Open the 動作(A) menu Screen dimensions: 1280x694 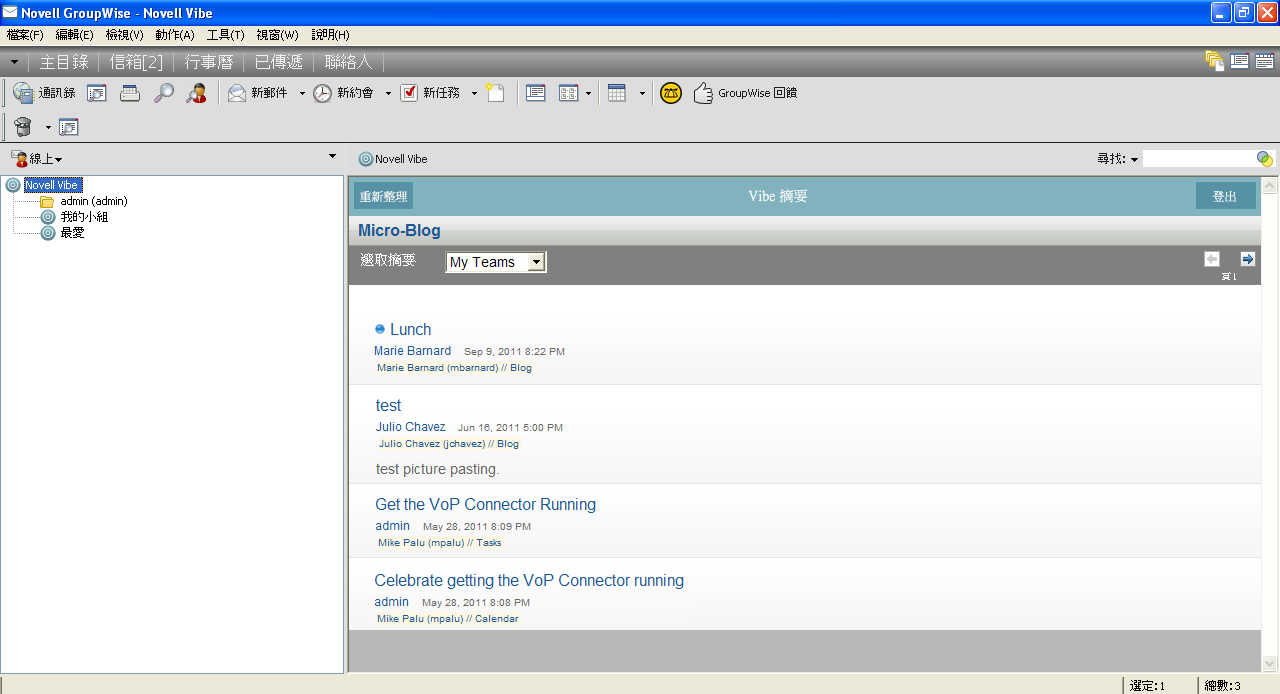tap(175, 35)
